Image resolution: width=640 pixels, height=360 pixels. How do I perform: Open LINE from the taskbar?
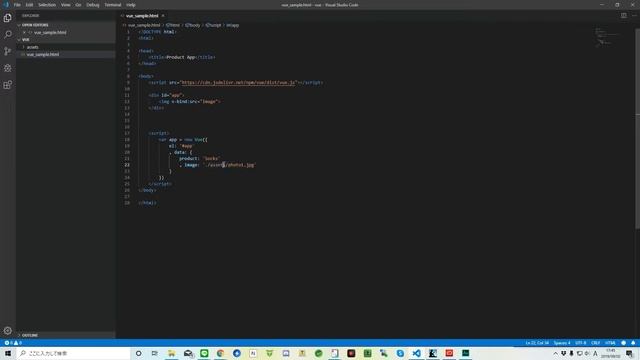click(x=204, y=353)
